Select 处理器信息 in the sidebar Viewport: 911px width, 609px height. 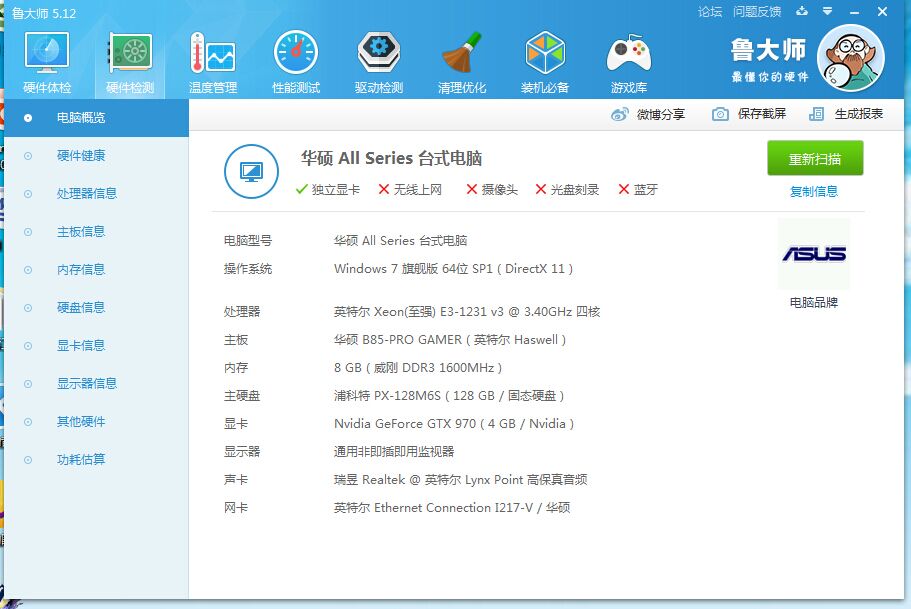[x=96, y=194]
